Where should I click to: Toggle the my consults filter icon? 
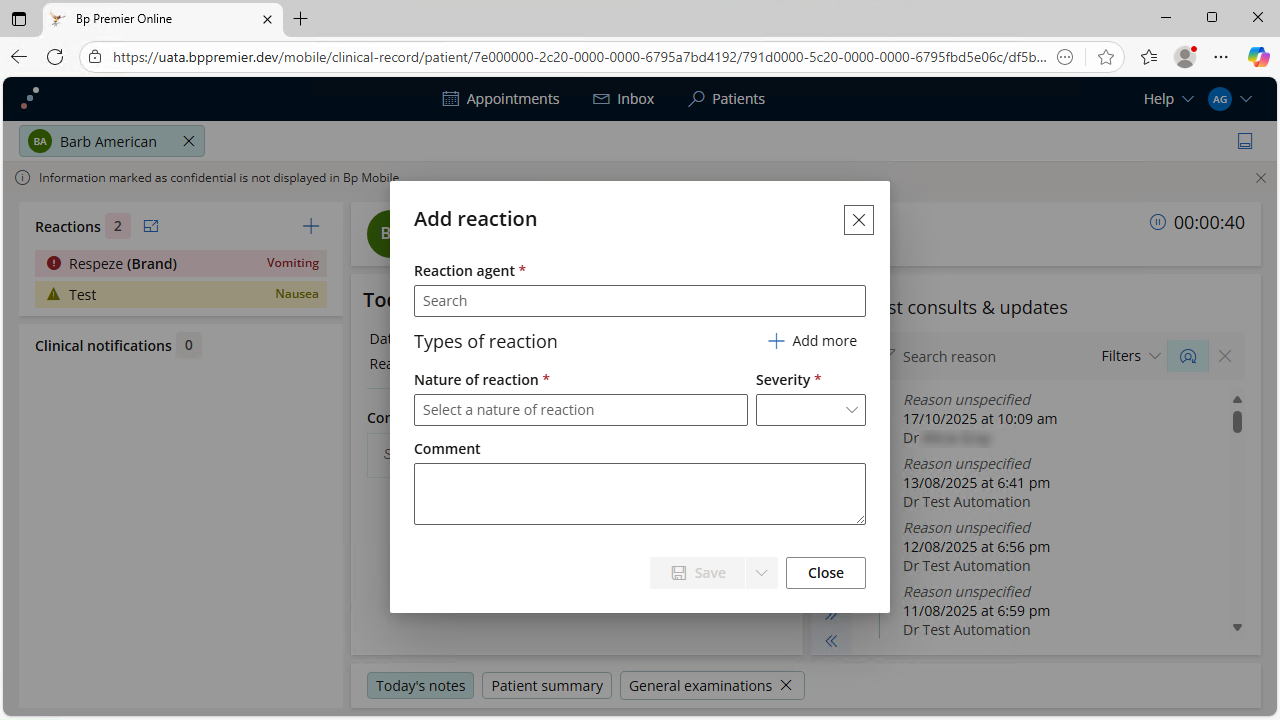(x=1188, y=356)
